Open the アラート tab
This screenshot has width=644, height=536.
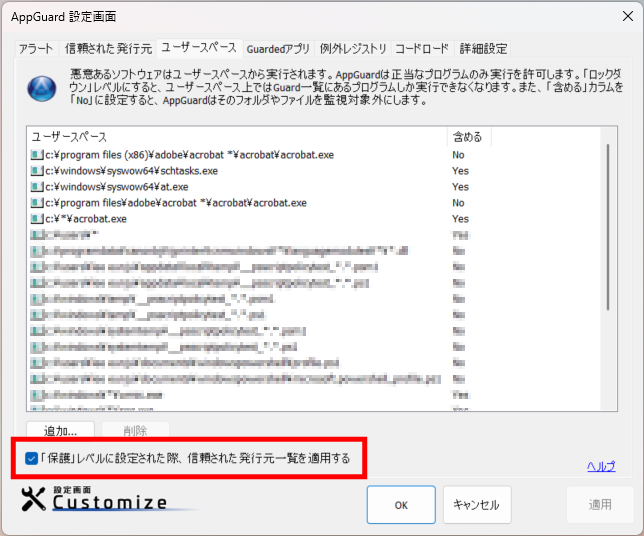tap(36, 48)
